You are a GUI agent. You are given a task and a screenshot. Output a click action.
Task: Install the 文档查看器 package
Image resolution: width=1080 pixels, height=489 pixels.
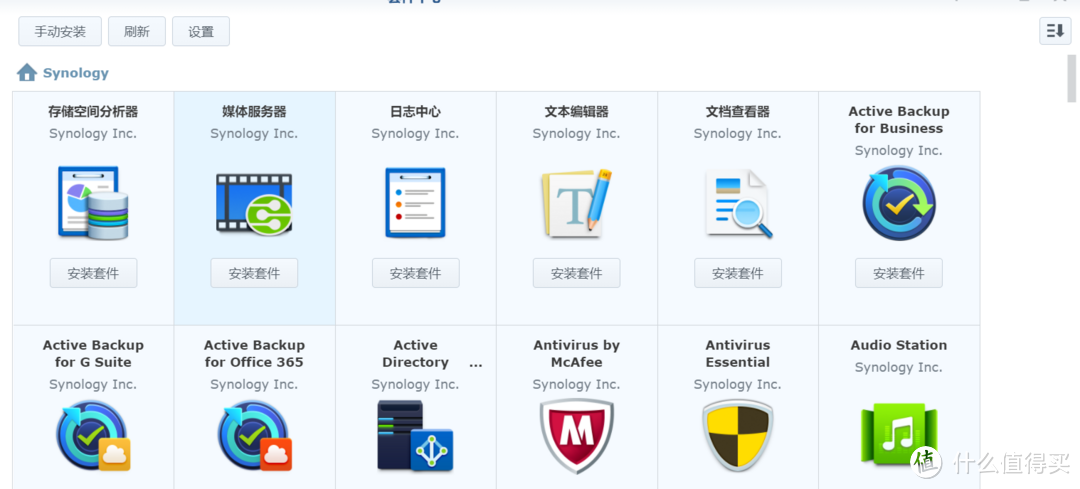tap(738, 273)
